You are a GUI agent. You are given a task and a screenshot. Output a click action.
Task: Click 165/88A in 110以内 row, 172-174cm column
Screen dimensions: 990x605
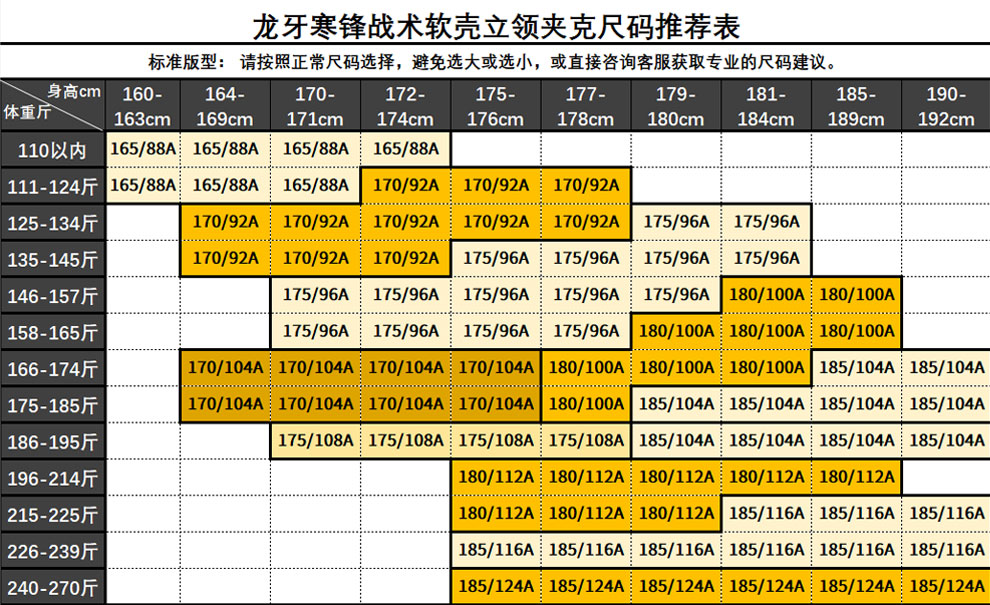(406, 149)
